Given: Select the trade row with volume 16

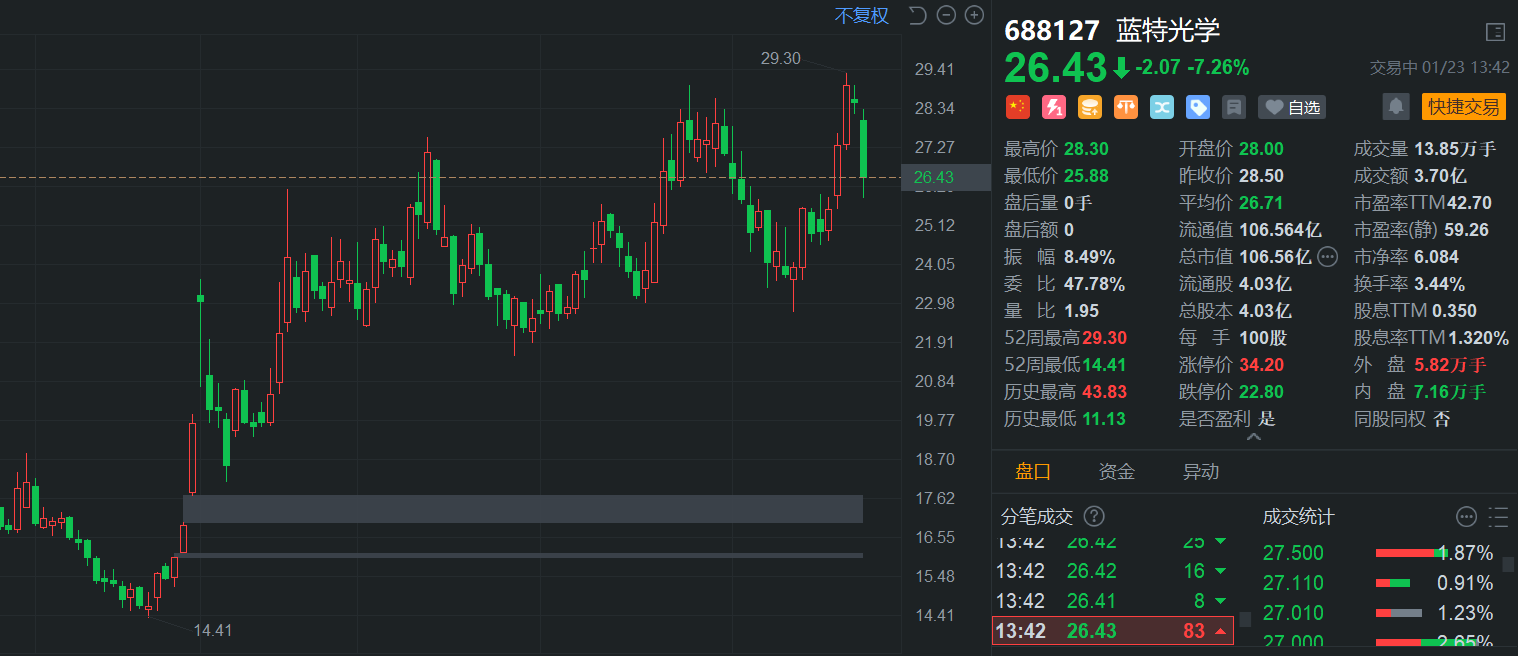Looking at the screenshot, I should coord(1112,571).
